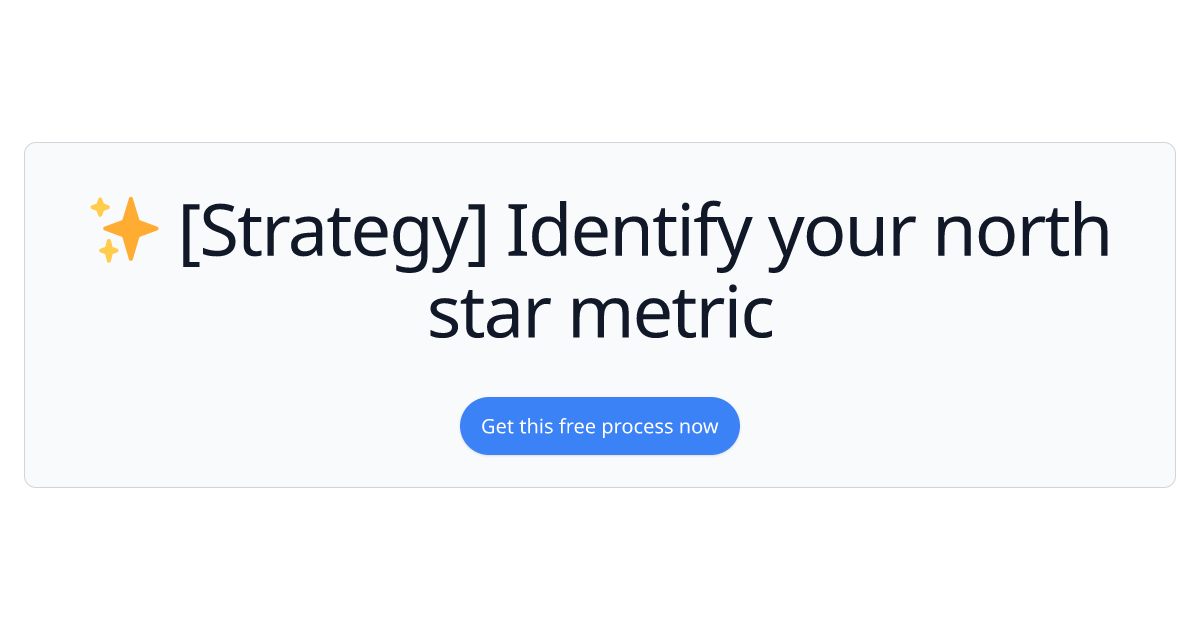Click the empty space below the blue button
Screen dimensions: 1200x630
(x=600, y=470)
